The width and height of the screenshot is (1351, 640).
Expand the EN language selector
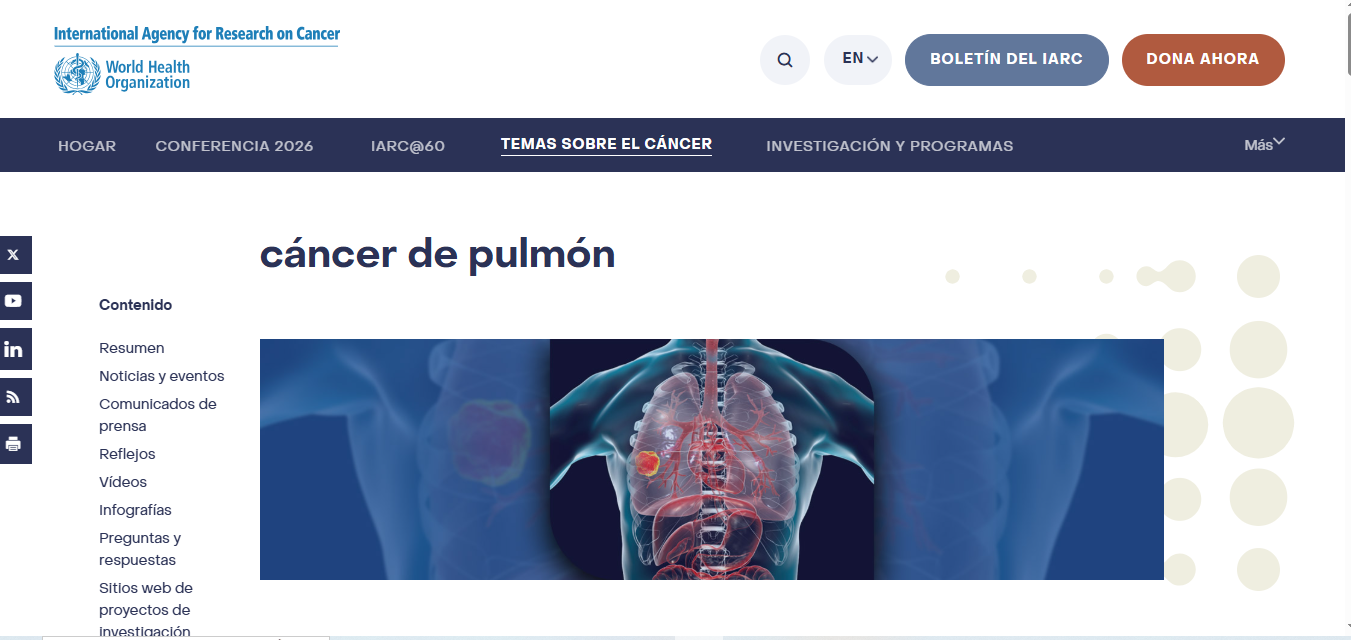pos(858,60)
